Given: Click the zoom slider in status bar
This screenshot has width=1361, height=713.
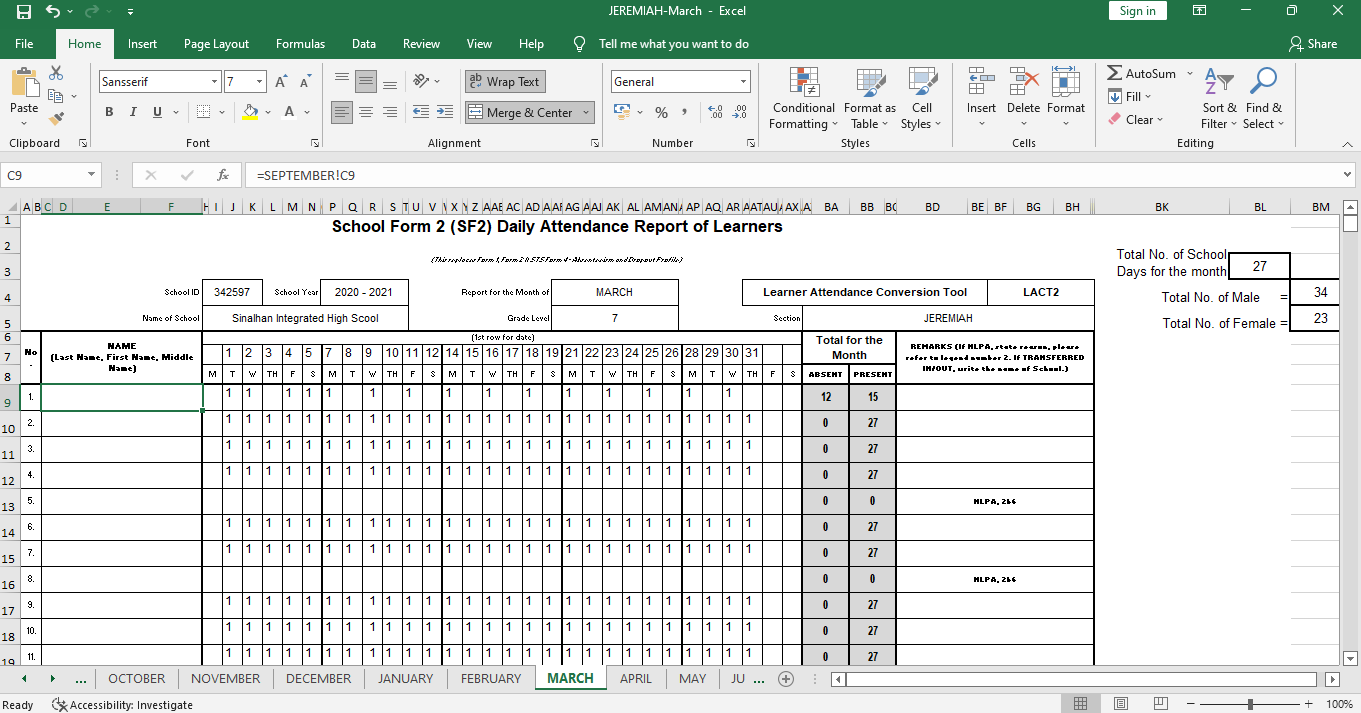Looking at the screenshot, I should point(1249,704).
